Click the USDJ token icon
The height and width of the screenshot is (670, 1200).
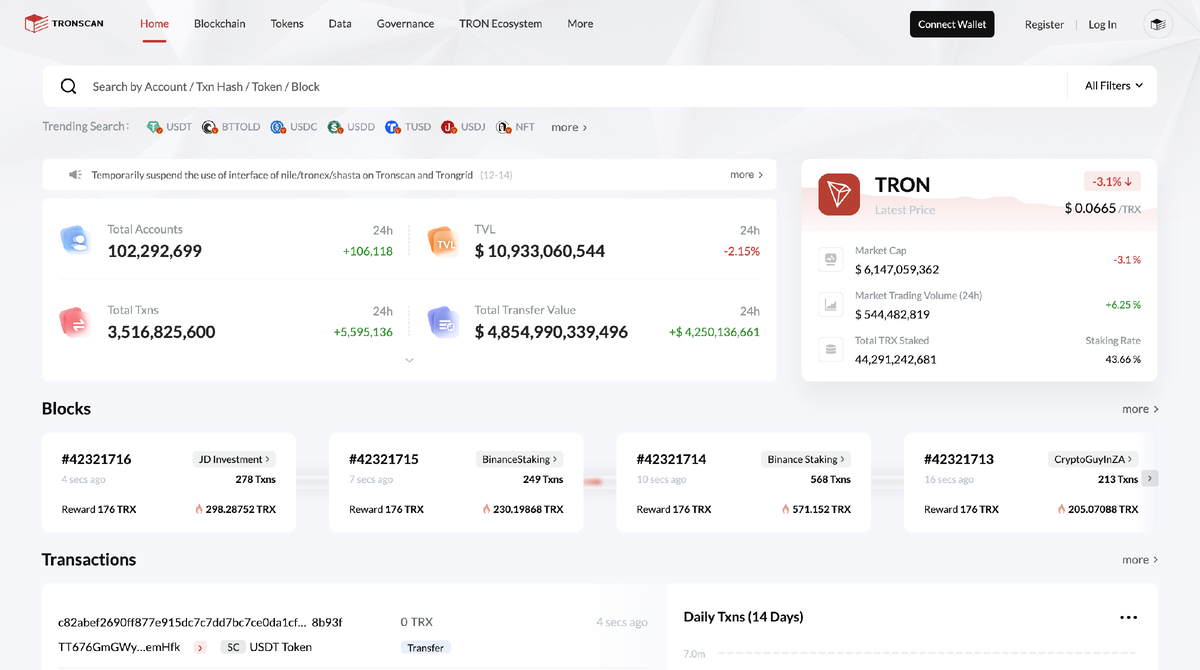pos(449,127)
